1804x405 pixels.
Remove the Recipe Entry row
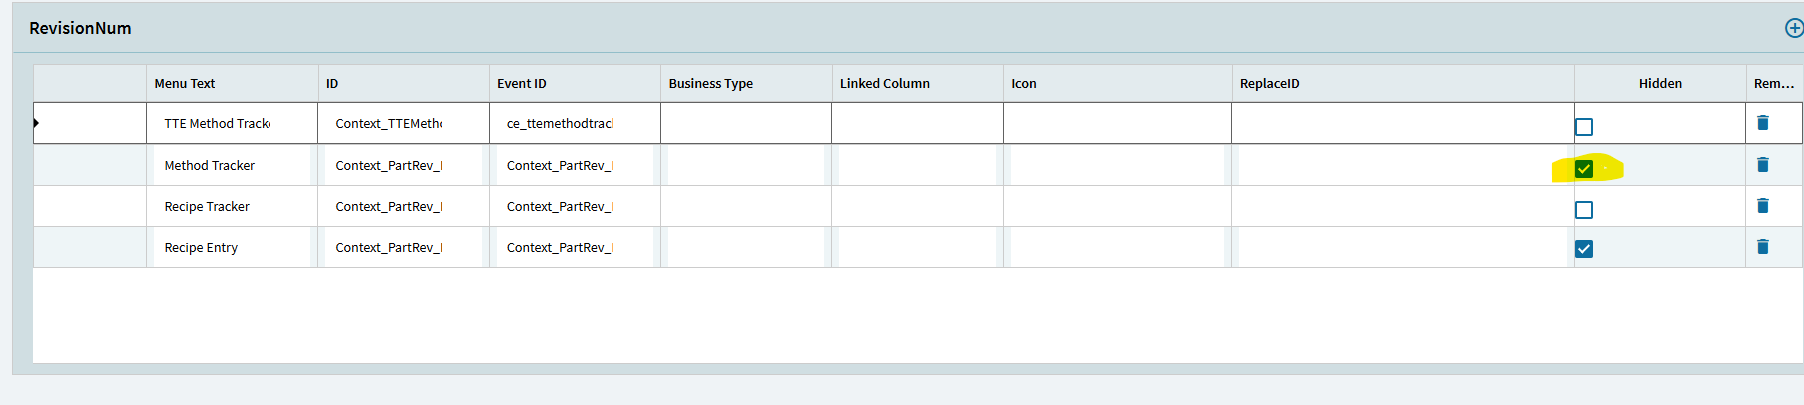click(x=1763, y=247)
